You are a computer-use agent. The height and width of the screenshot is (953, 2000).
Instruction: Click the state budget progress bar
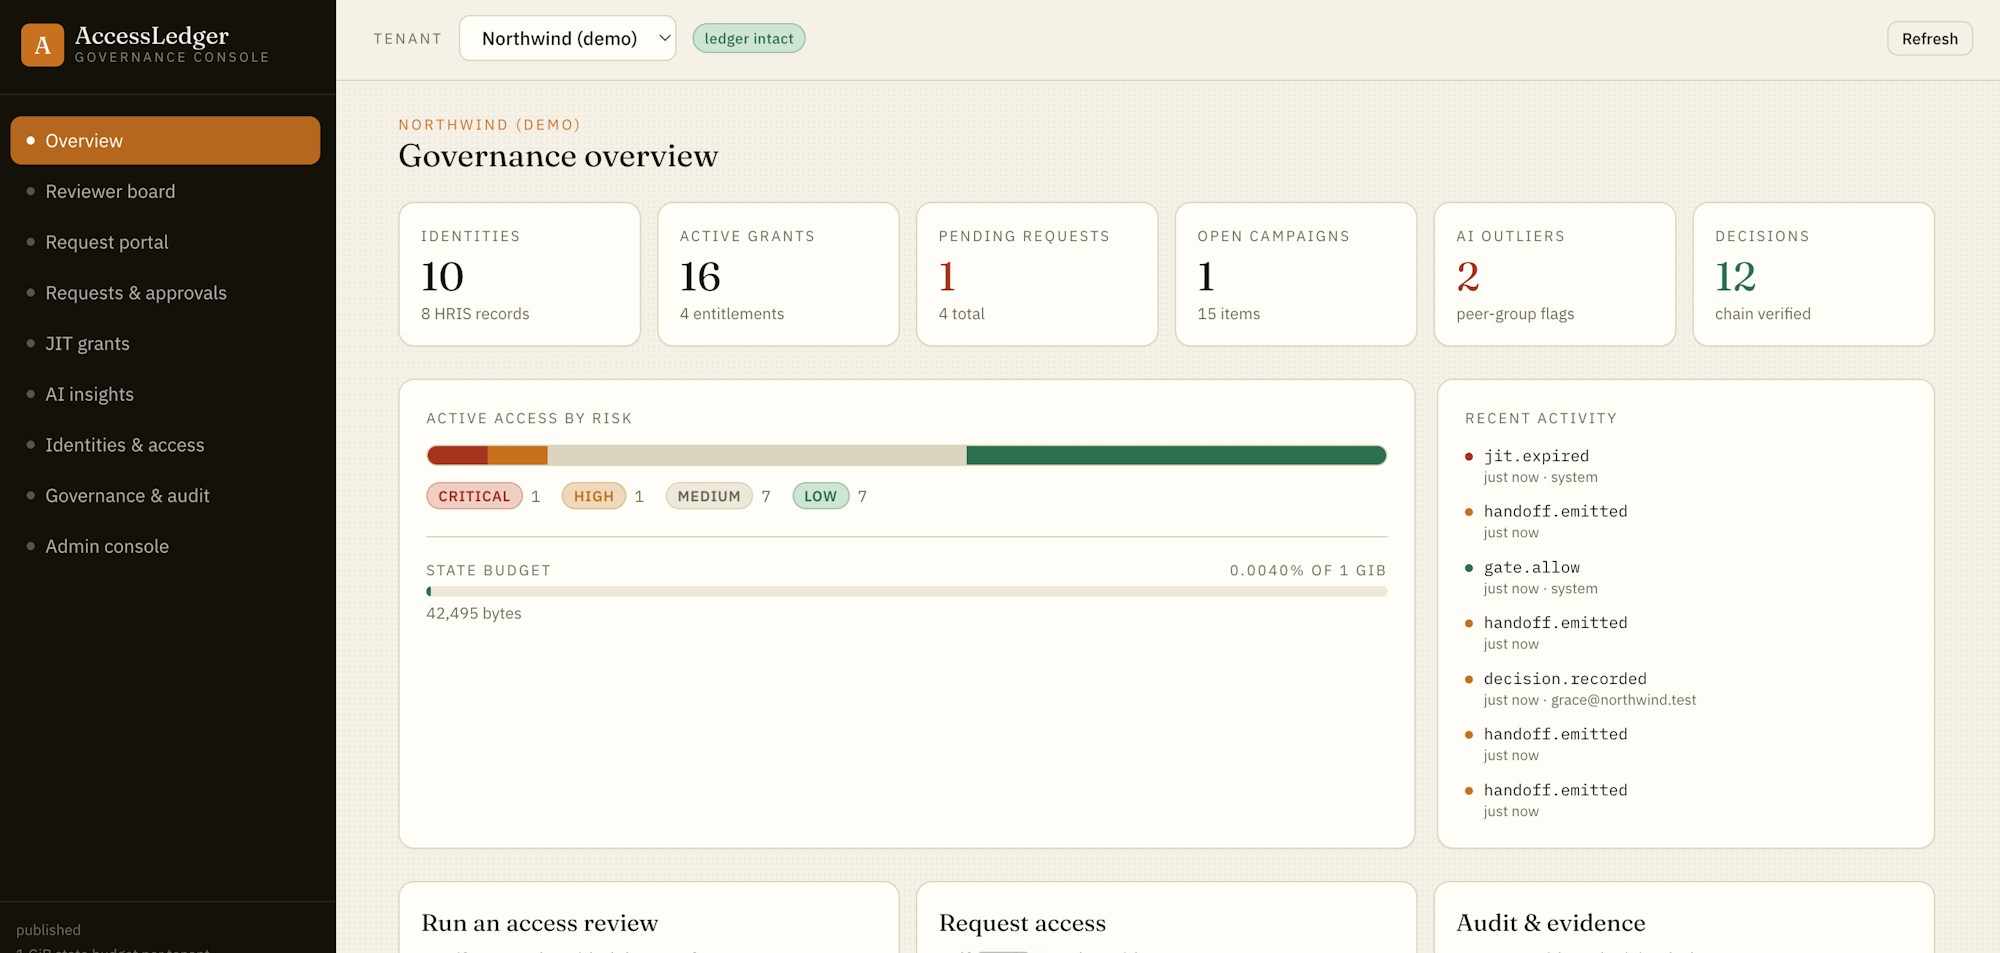point(906,591)
